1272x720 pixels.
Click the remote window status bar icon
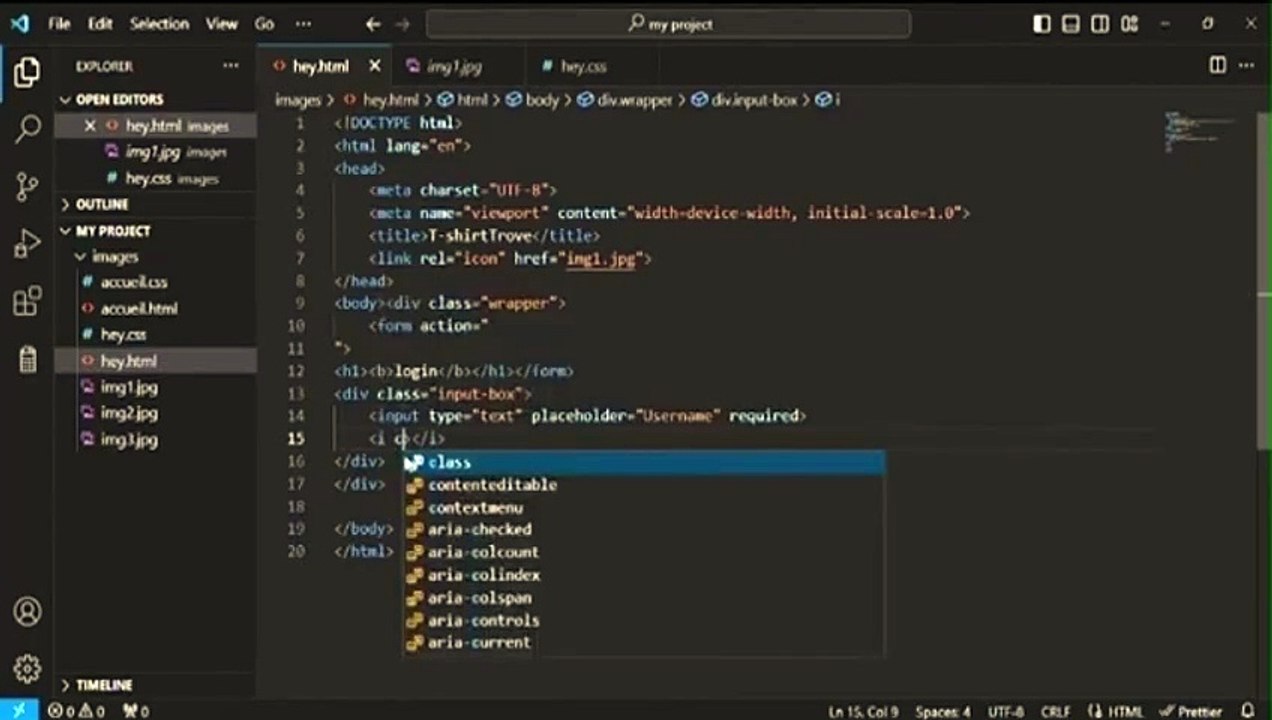click(19, 710)
